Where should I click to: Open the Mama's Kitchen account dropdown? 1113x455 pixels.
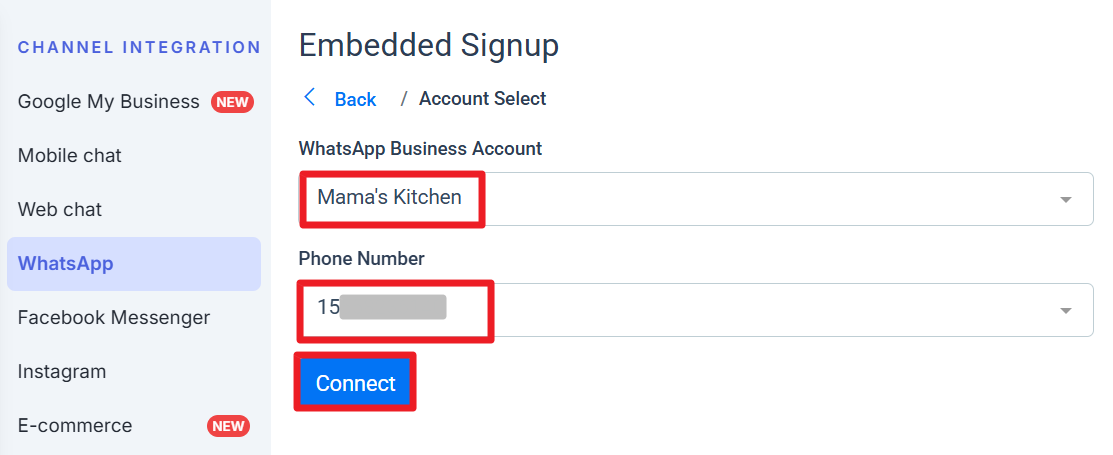680,199
